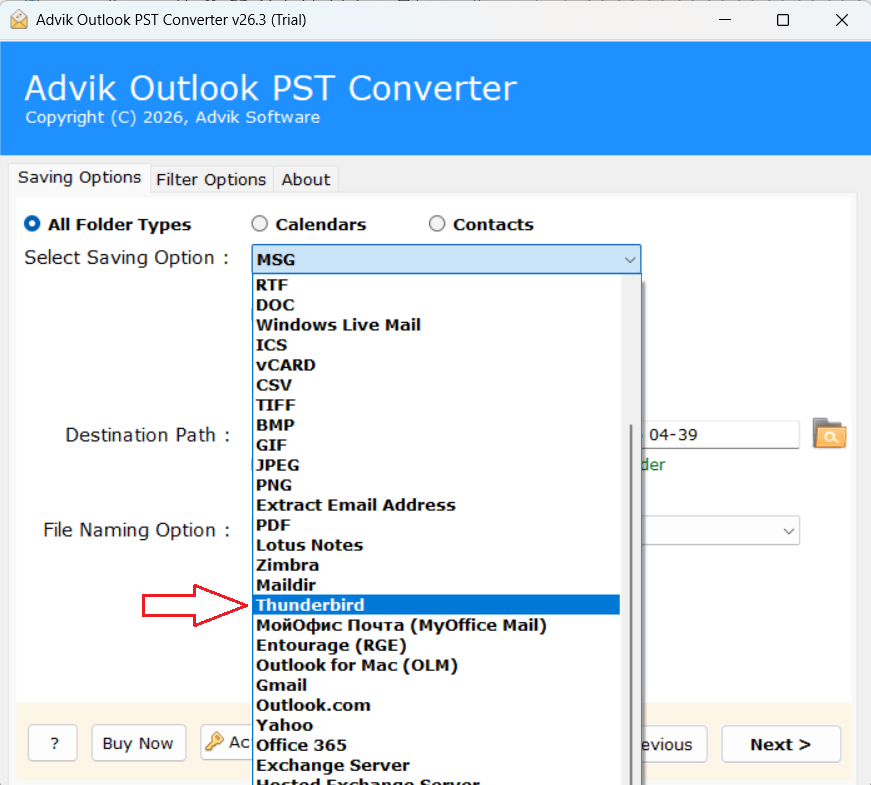The image size is (871, 785).
Task: Choose Outlook.com as saving option
Action: tap(437, 705)
